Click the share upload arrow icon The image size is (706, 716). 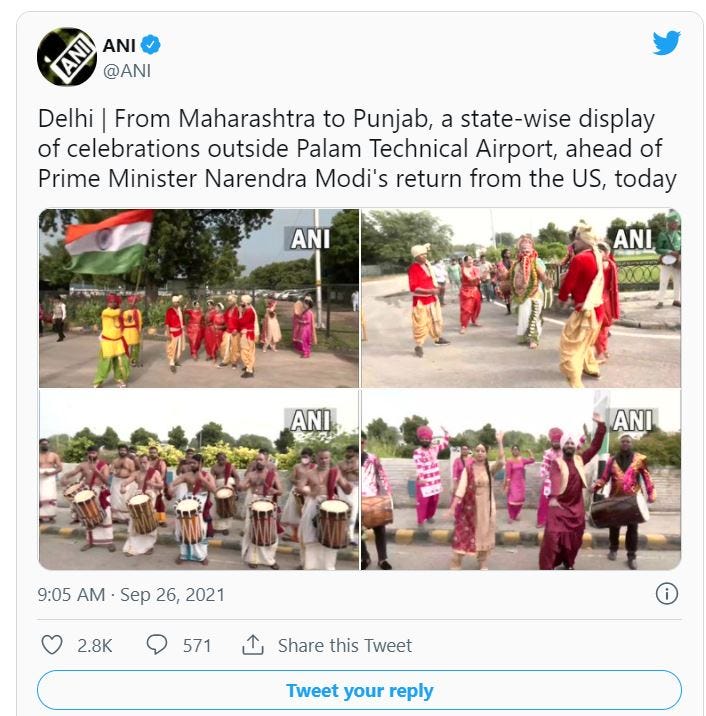253,645
